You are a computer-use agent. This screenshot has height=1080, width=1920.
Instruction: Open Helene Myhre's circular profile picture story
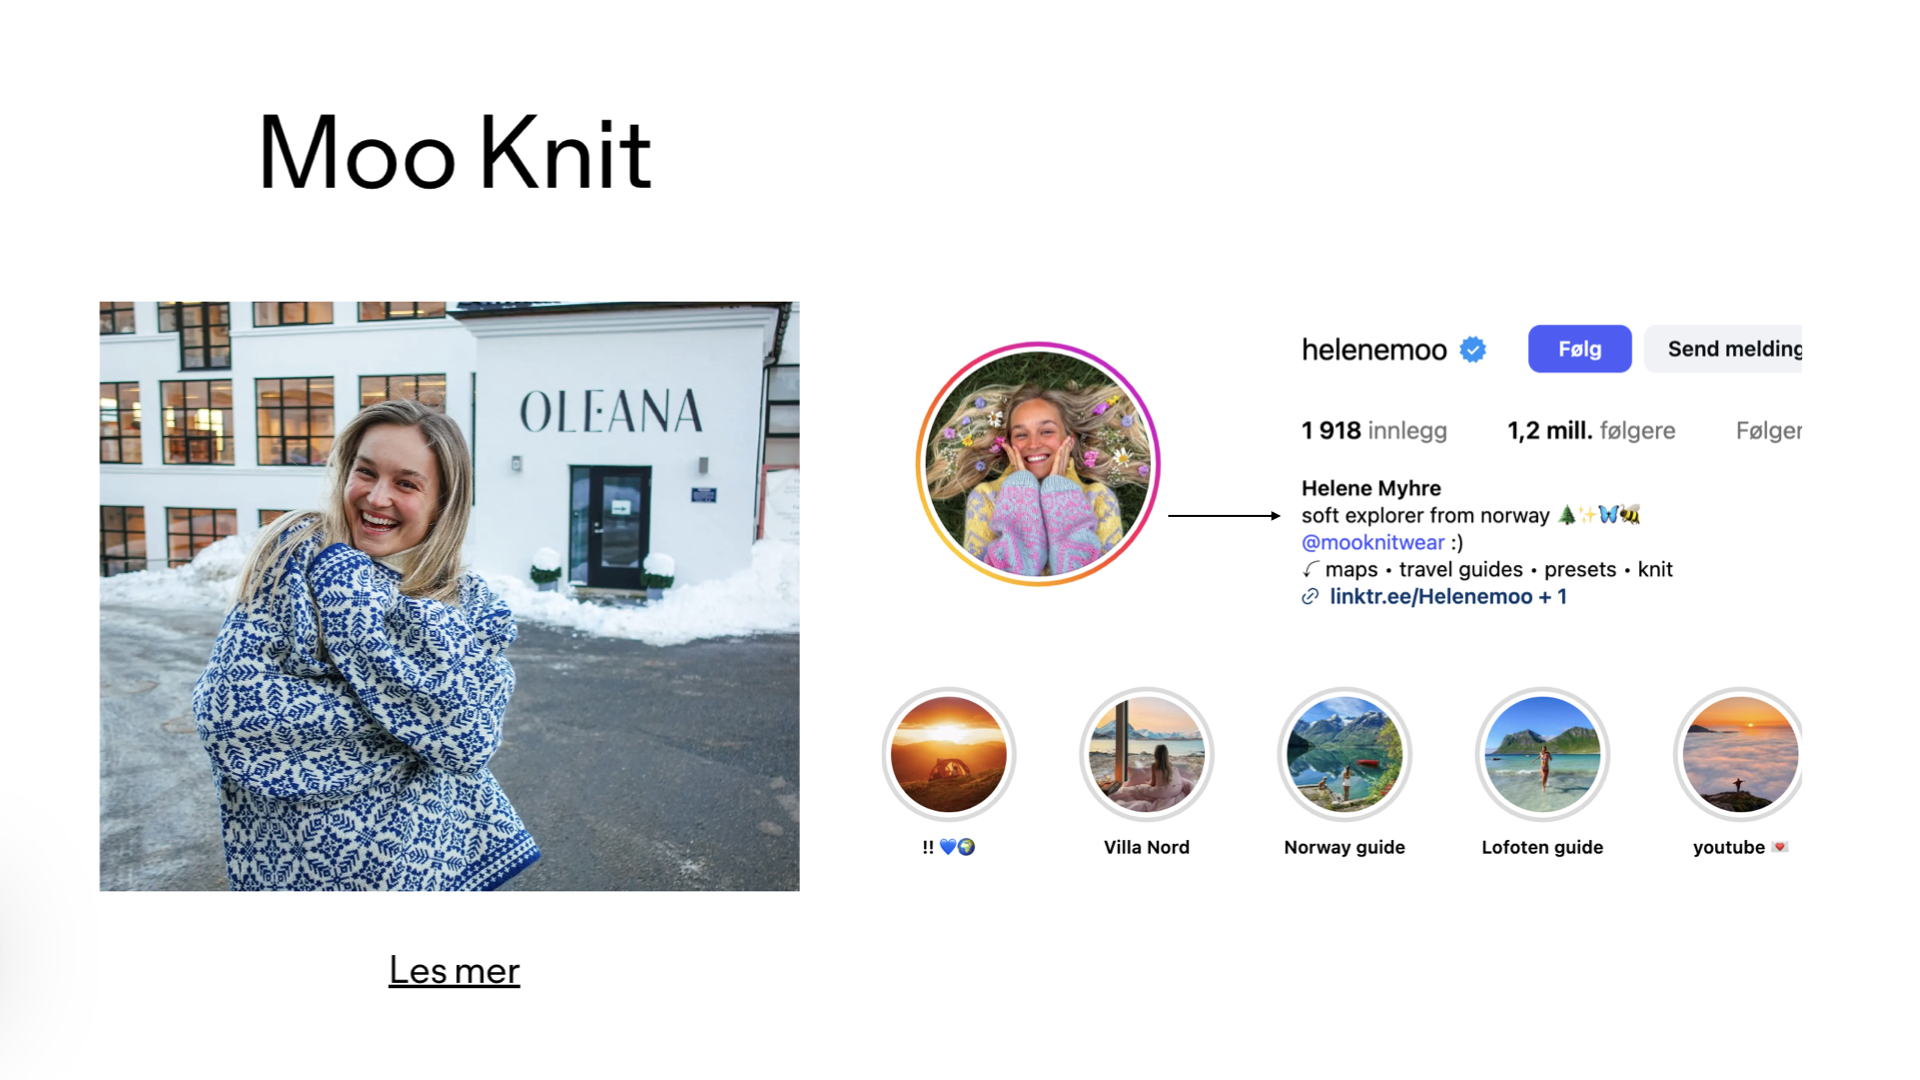pos(1038,464)
